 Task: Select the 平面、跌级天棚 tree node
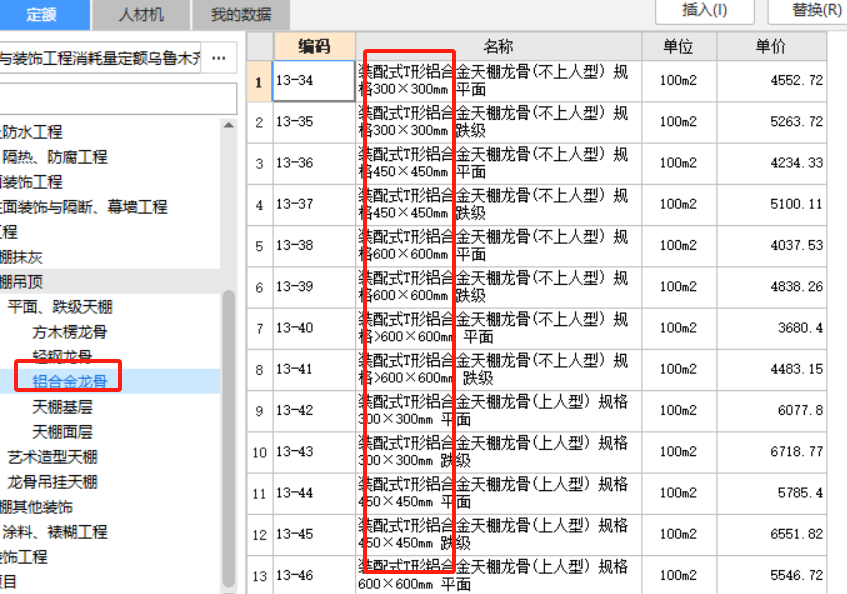coord(60,307)
